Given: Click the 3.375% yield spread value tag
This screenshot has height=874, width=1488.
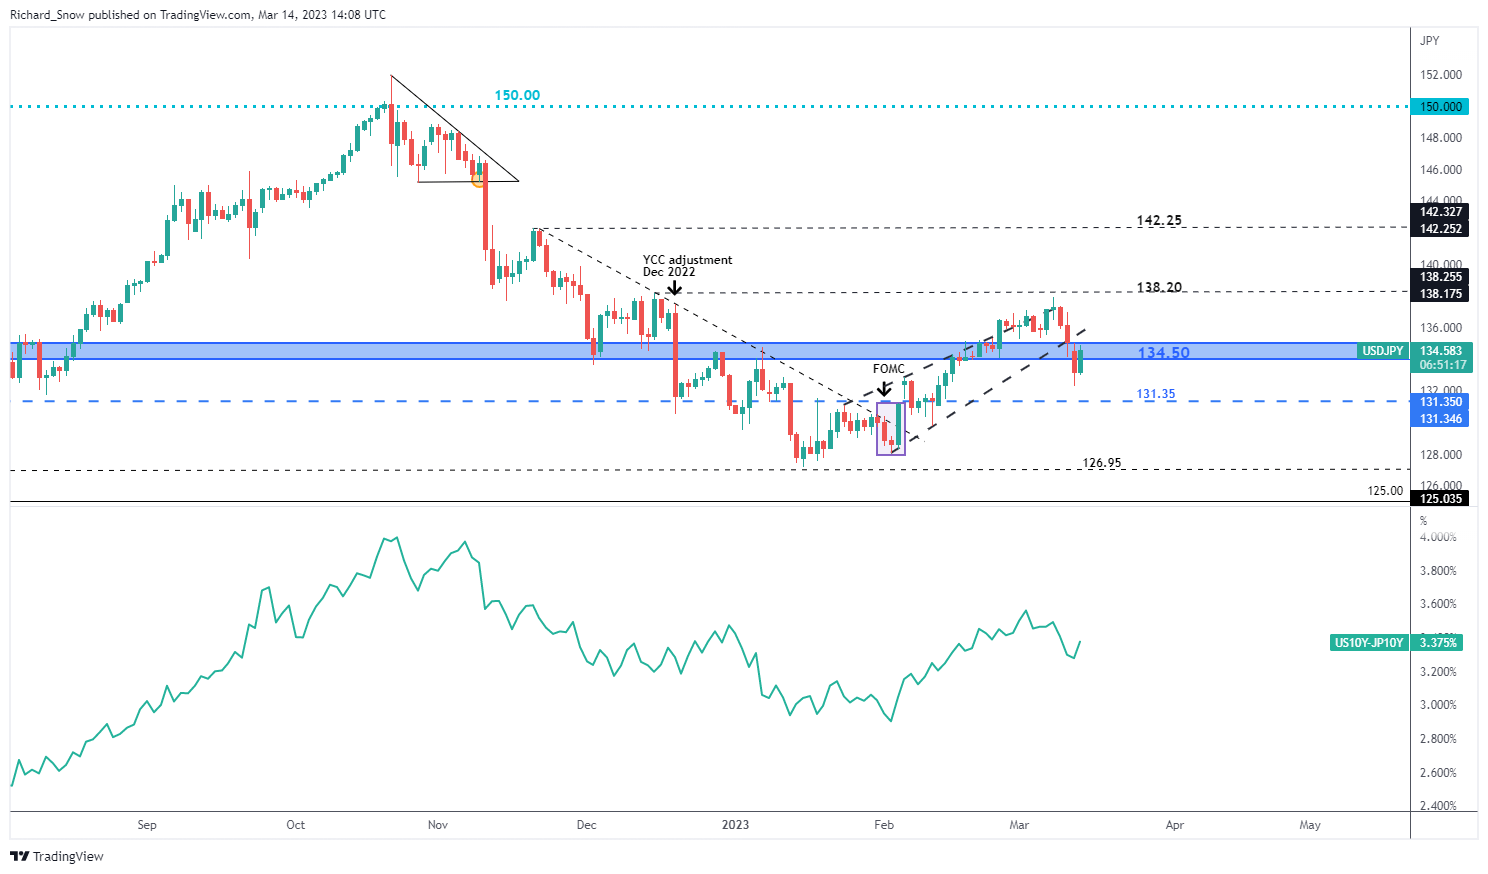Looking at the screenshot, I should click(x=1439, y=642).
